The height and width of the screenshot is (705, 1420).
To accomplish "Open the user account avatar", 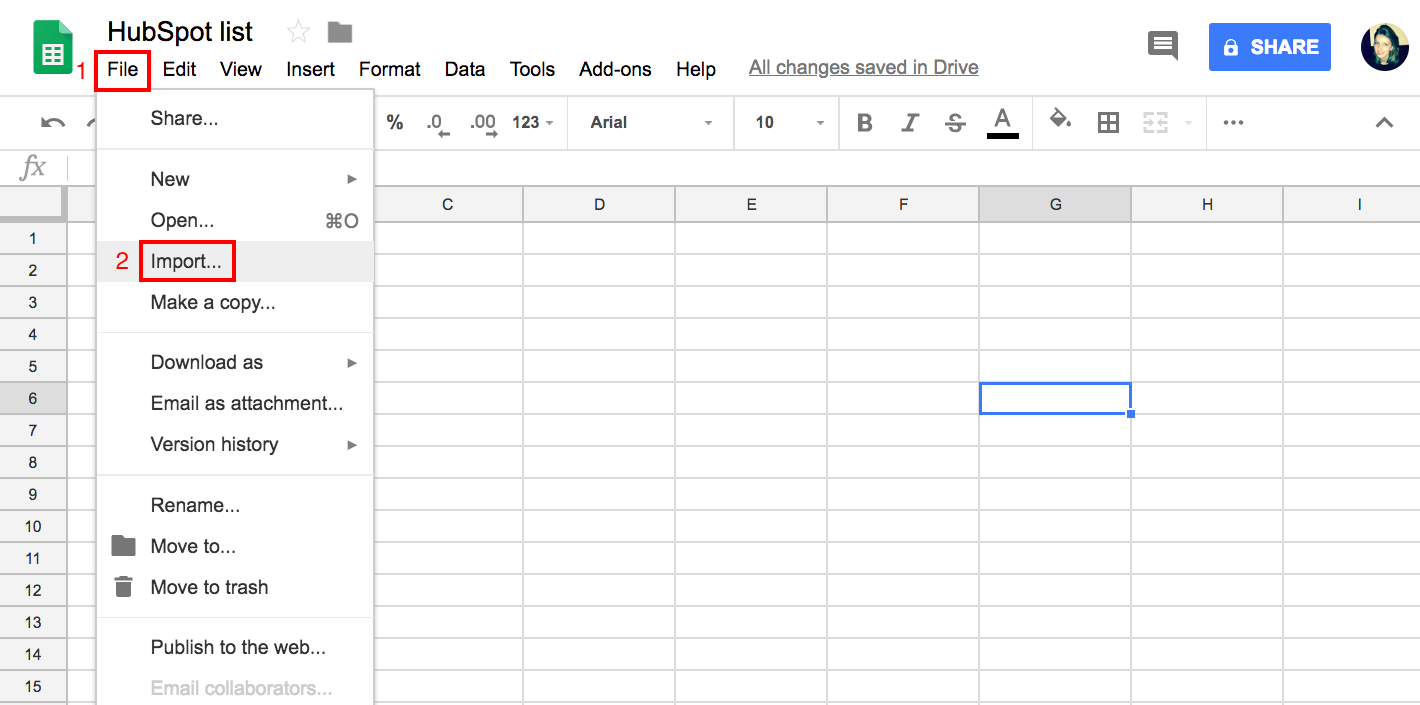I will click(x=1384, y=47).
